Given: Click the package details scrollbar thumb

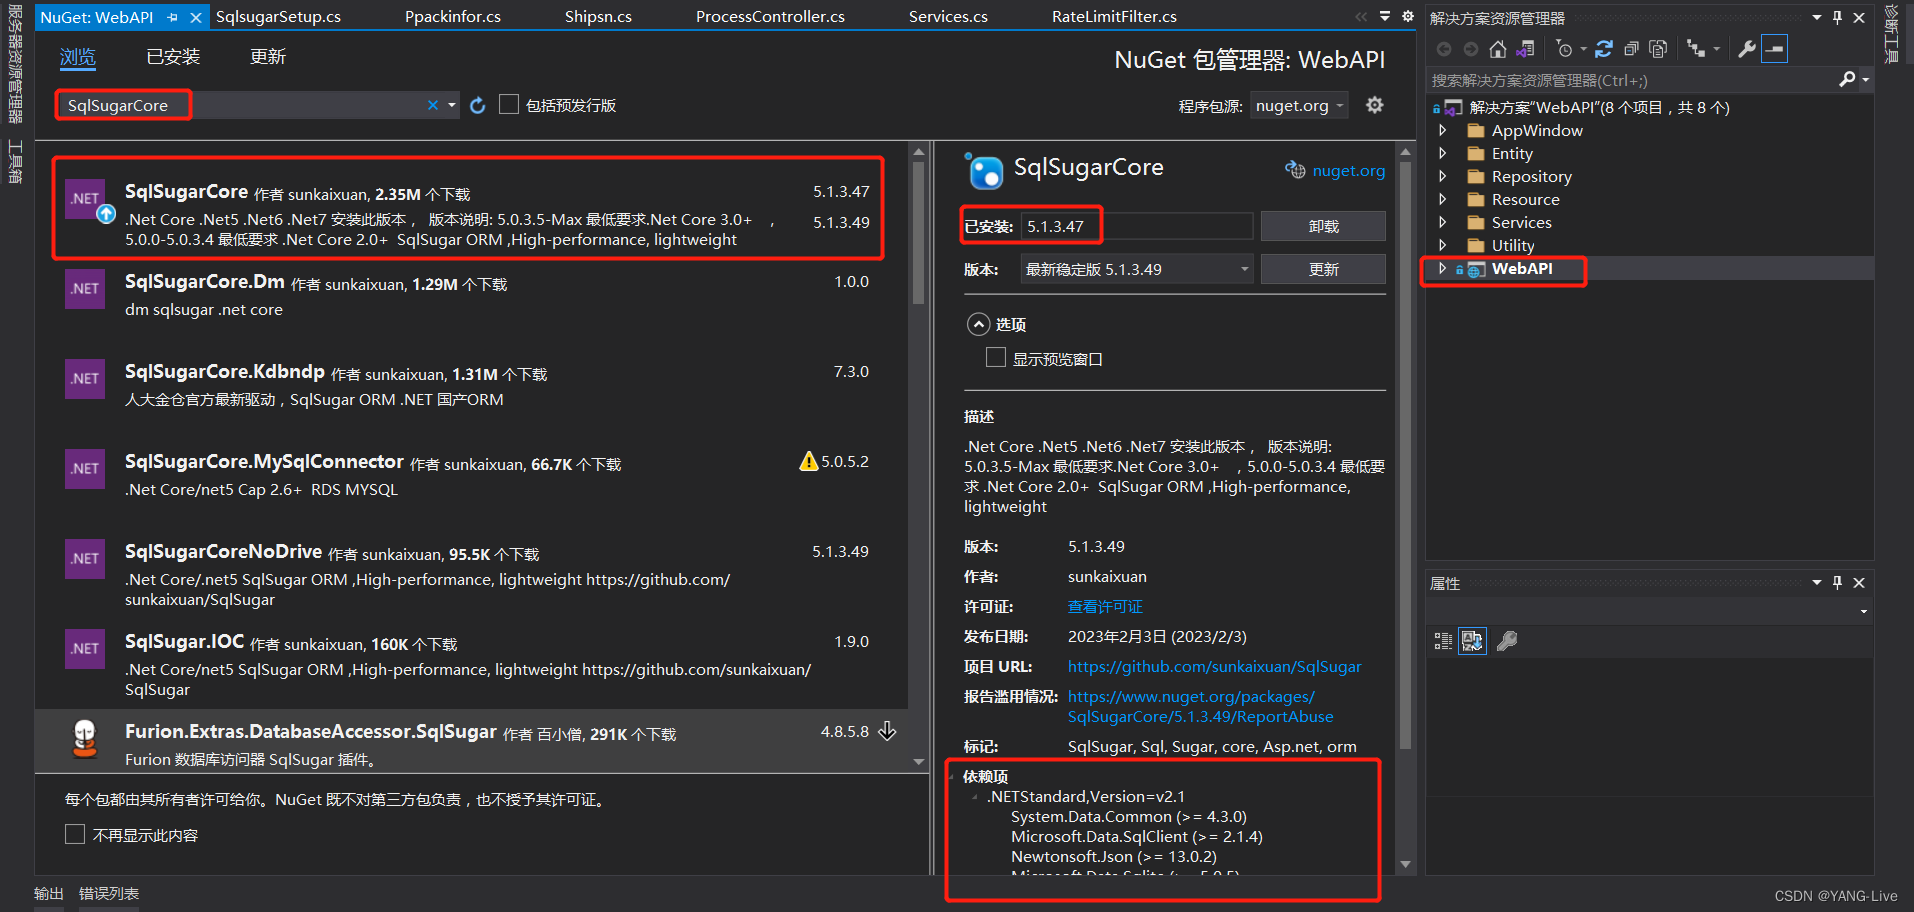Looking at the screenshot, I should pyautogui.click(x=1405, y=455).
